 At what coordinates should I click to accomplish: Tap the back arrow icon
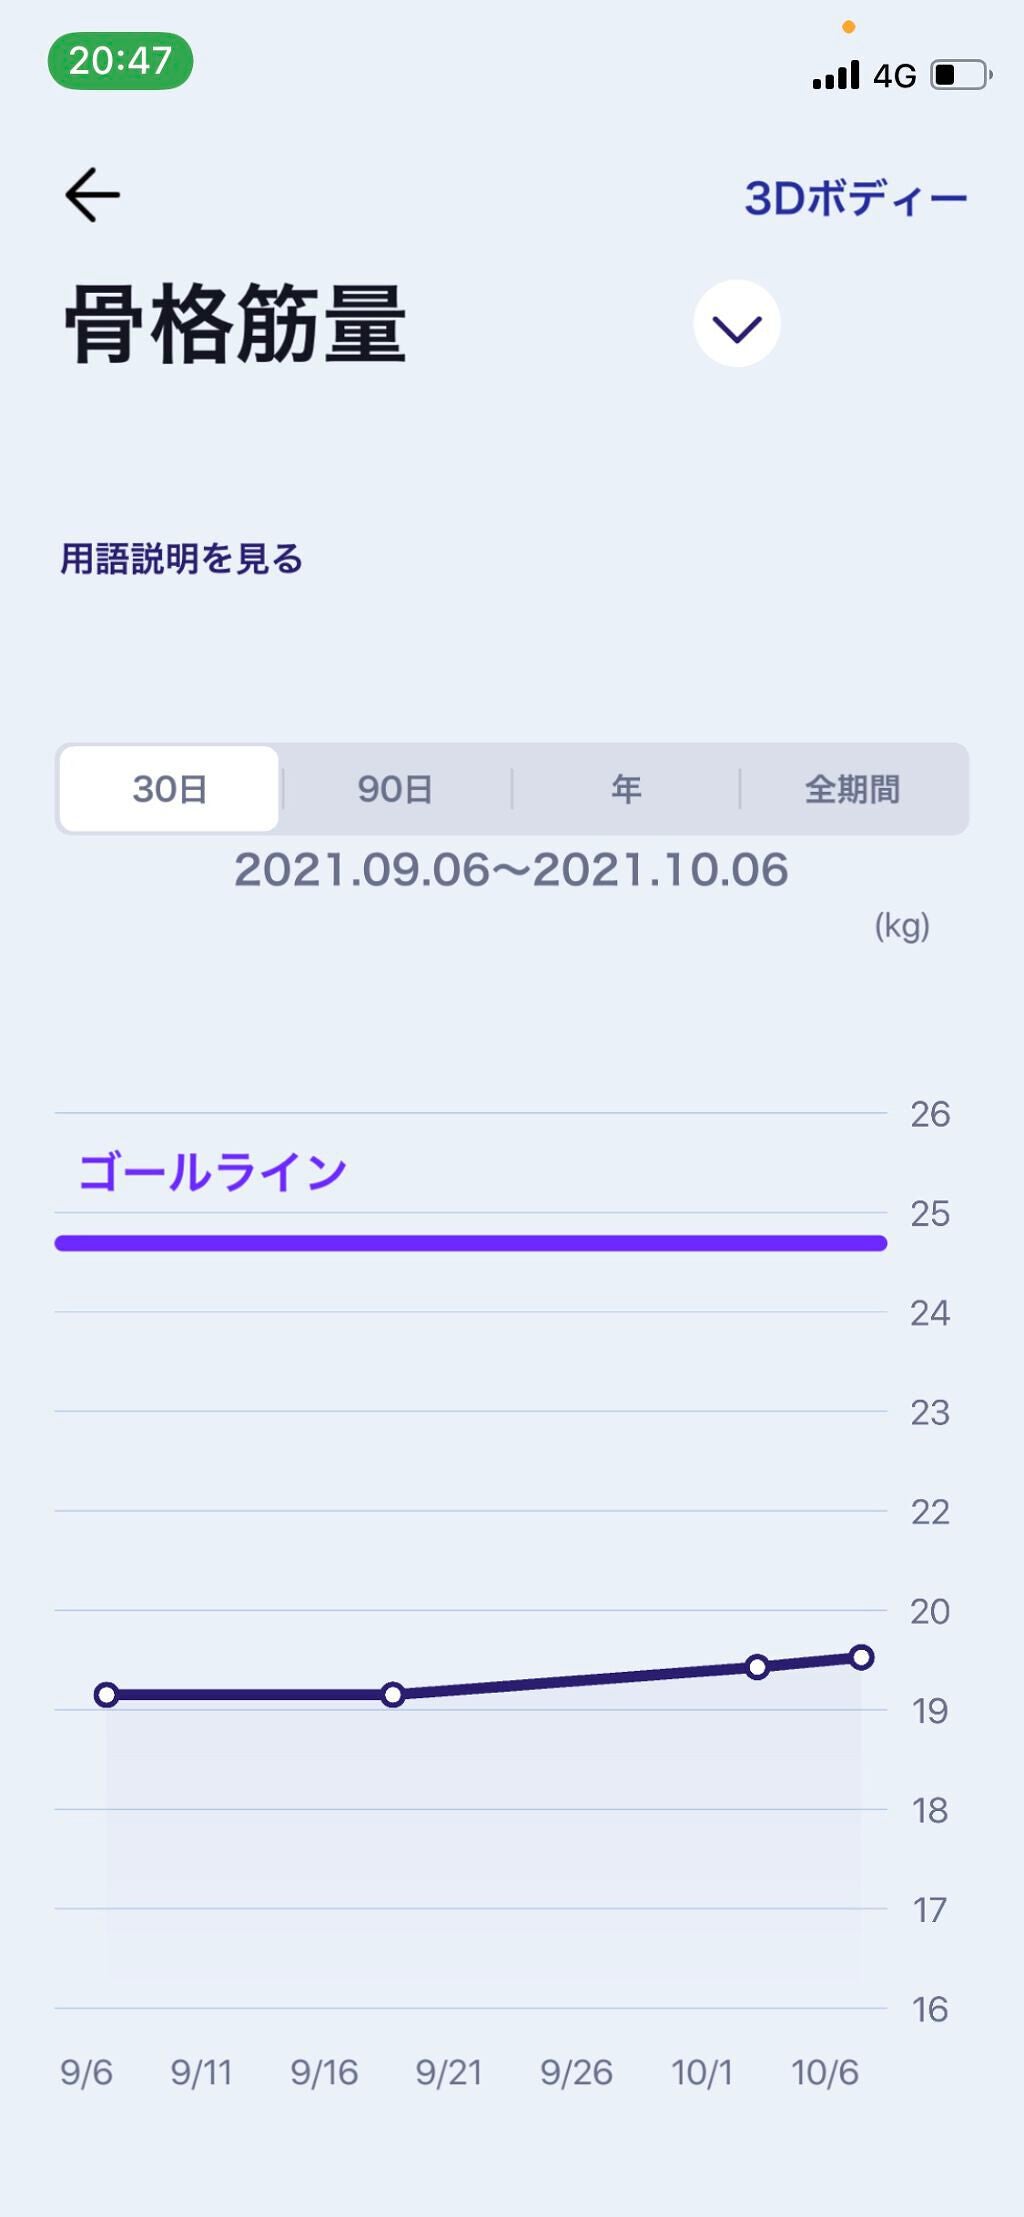(x=93, y=194)
